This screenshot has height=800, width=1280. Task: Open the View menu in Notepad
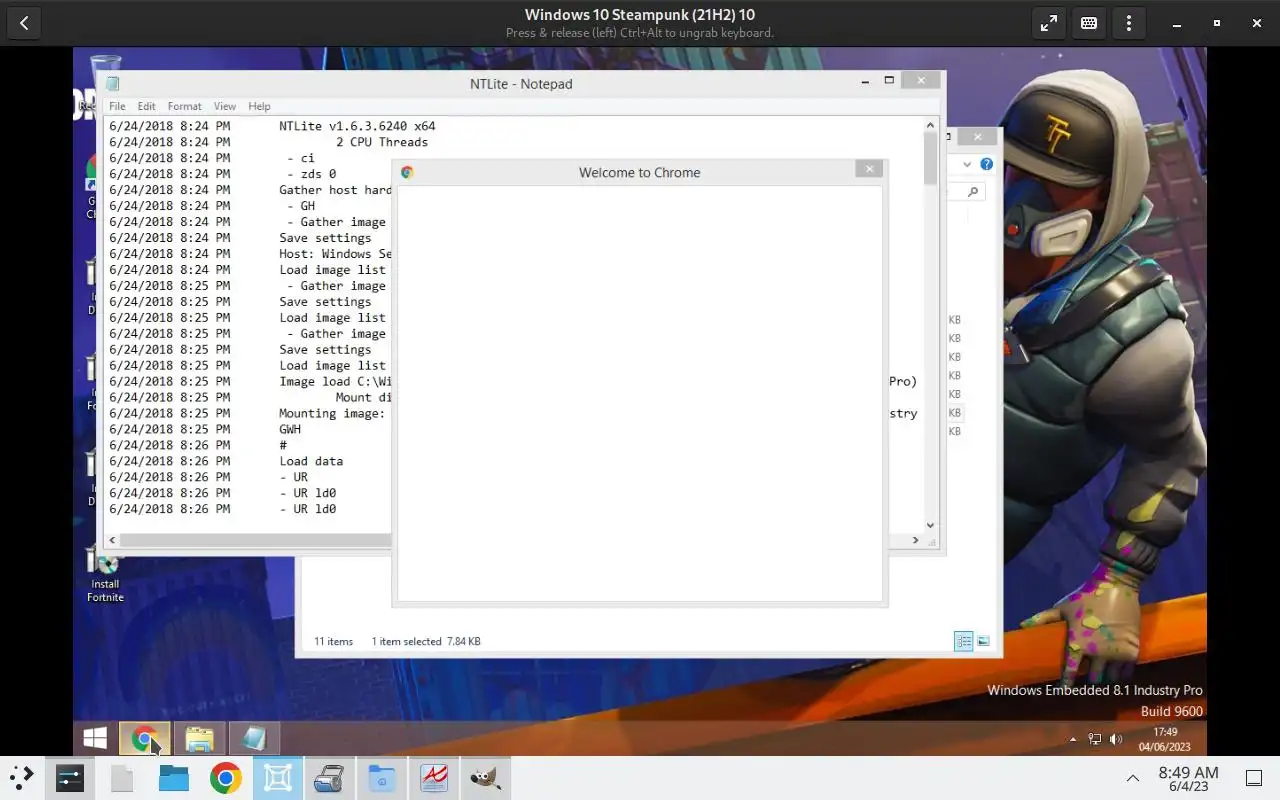pyautogui.click(x=225, y=106)
